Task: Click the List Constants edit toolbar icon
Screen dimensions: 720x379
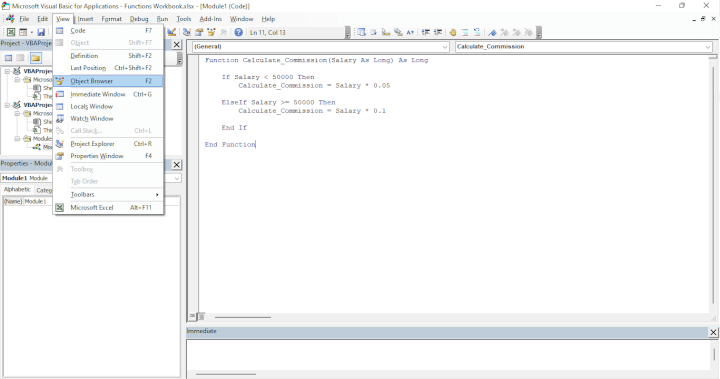Action: pyautogui.click(x=373, y=32)
